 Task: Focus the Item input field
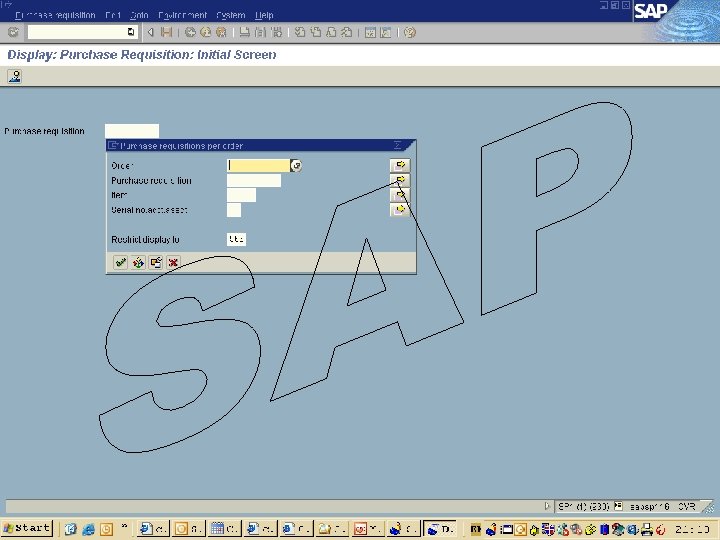(x=242, y=195)
